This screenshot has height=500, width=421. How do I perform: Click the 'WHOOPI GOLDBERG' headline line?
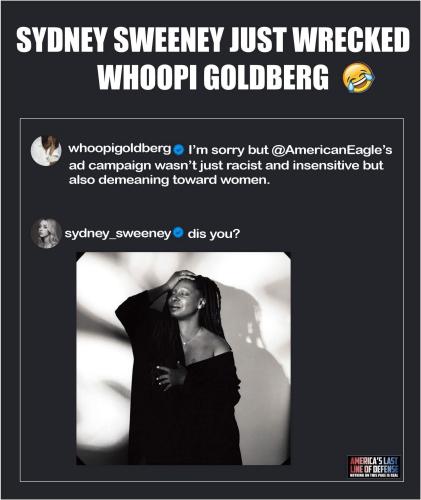[x=213, y=77]
